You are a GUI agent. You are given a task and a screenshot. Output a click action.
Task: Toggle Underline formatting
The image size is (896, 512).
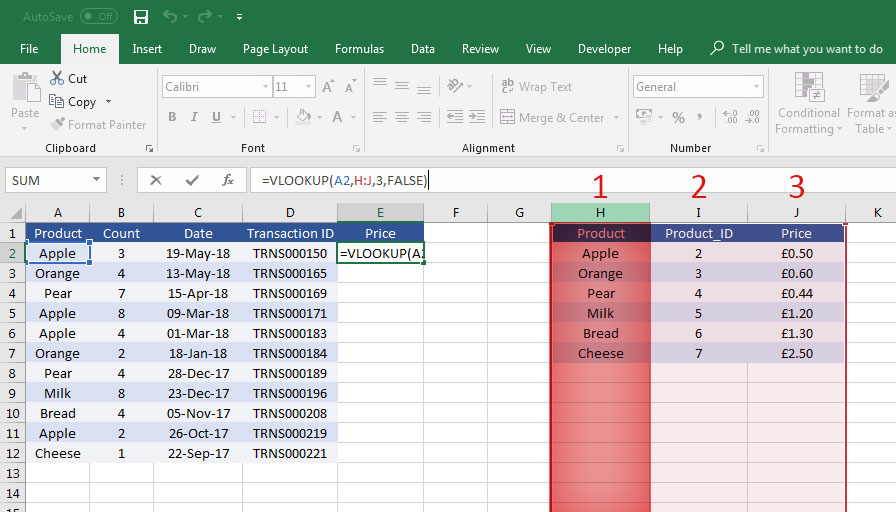click(216, 117)
